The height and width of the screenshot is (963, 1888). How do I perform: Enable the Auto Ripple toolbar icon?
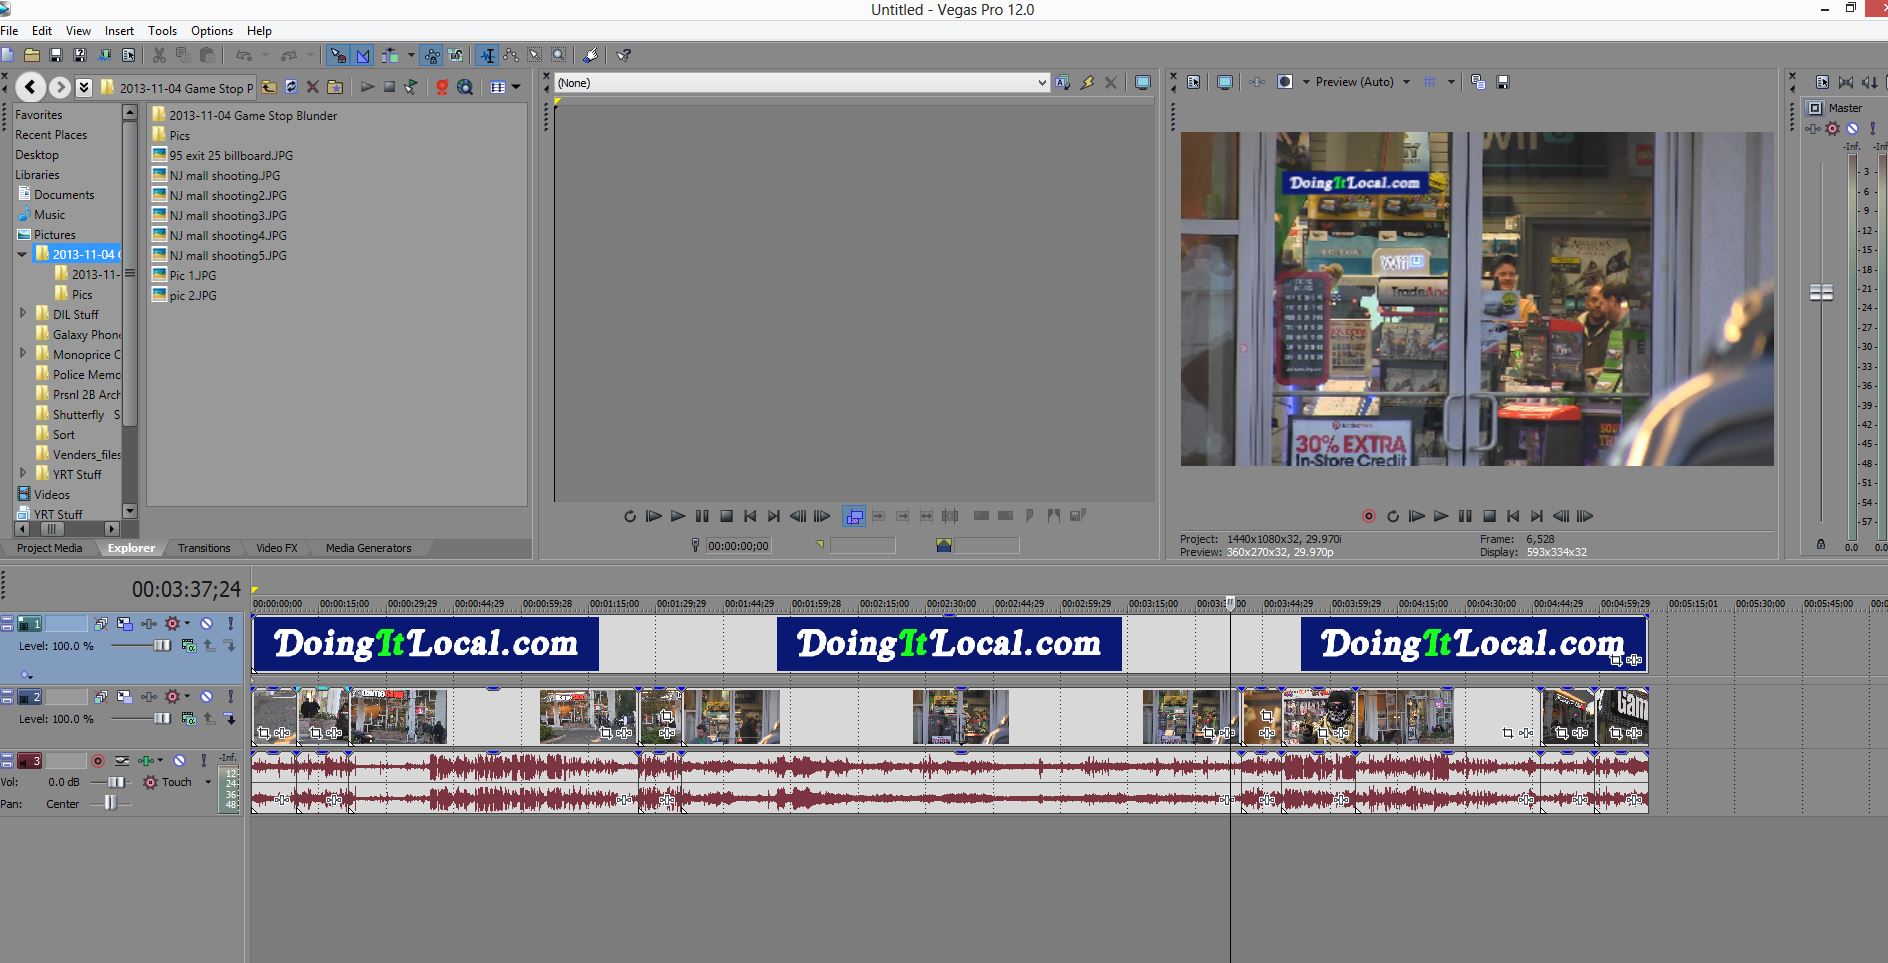click(387, 56)
